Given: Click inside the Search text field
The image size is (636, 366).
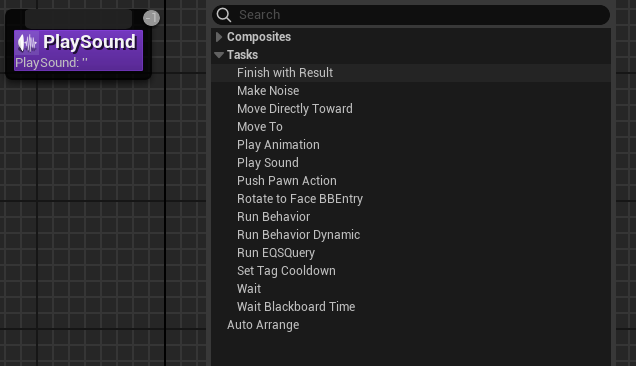Looking at the screenshot, I should [x=422, y=15].
